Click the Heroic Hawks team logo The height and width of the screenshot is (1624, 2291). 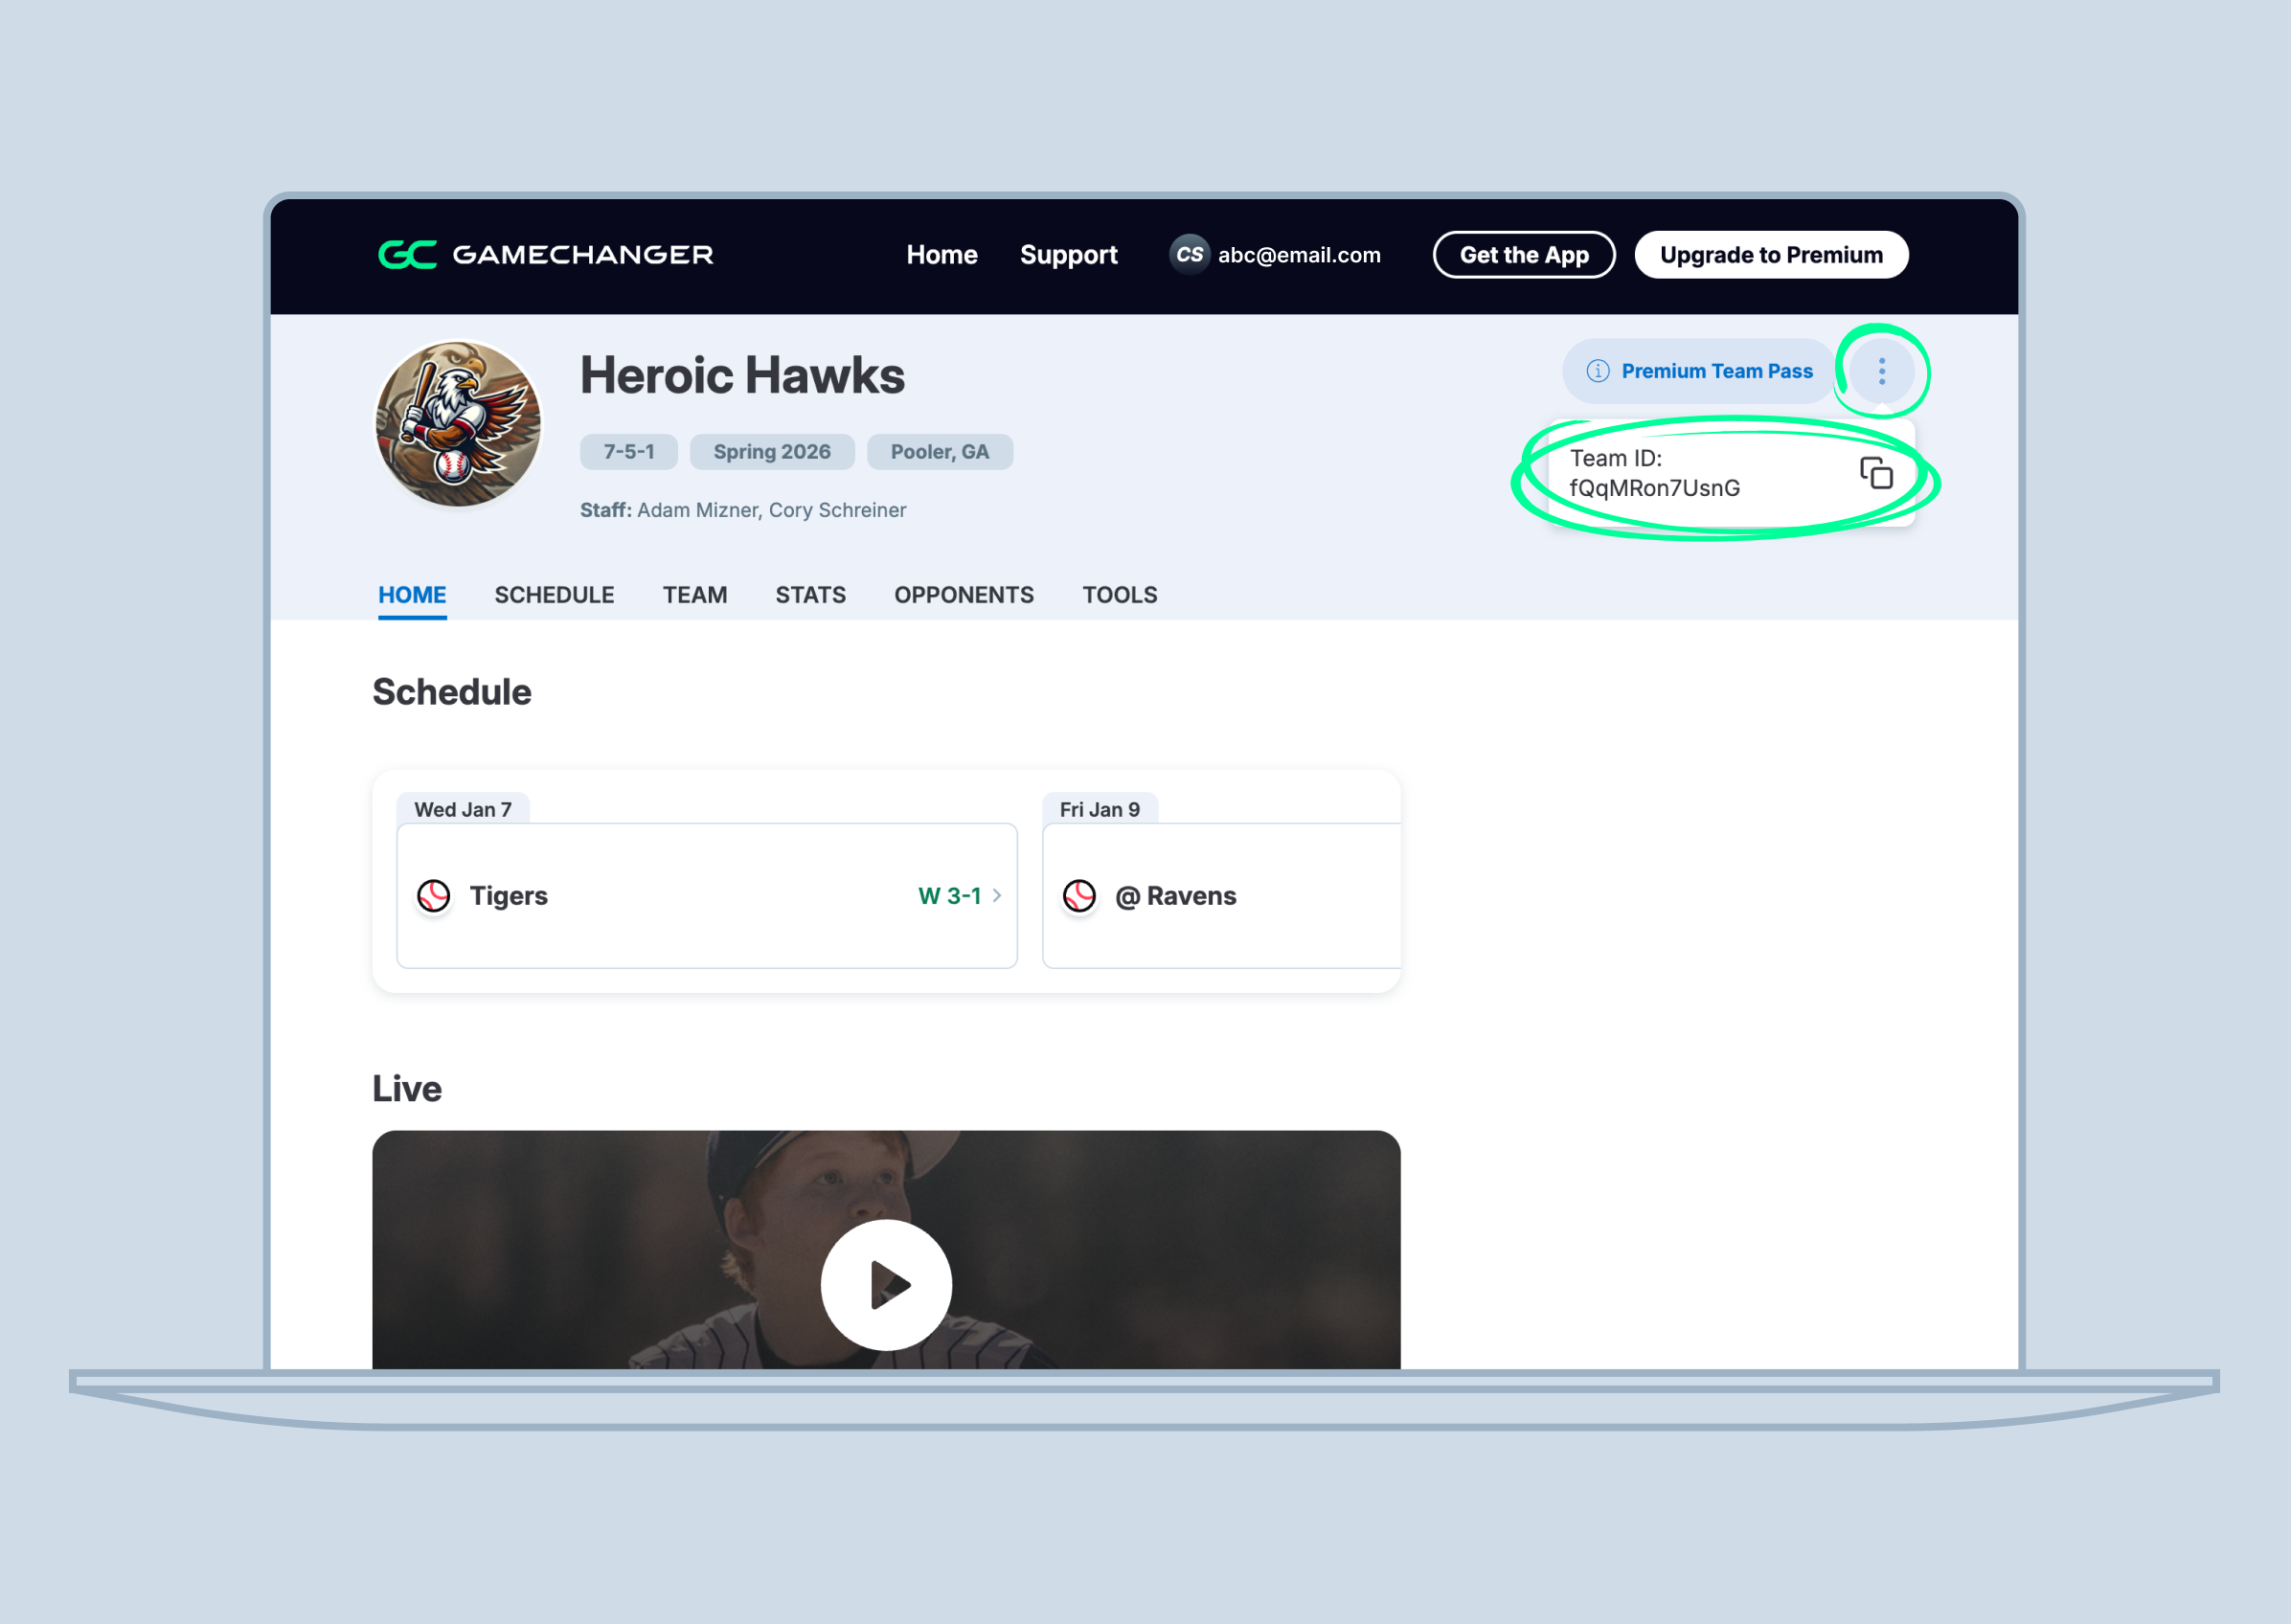coord(458,424)
